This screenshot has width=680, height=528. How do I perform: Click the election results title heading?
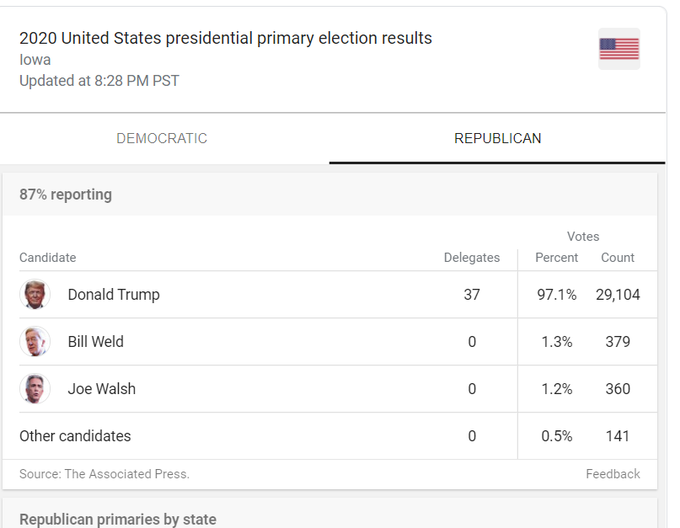[226, 38]
